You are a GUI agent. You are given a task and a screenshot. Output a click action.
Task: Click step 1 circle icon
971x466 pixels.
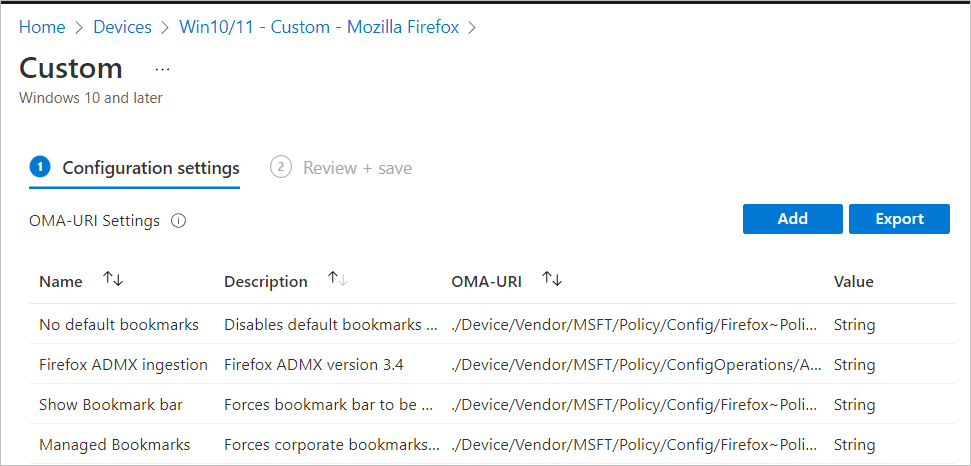(40, 167)
